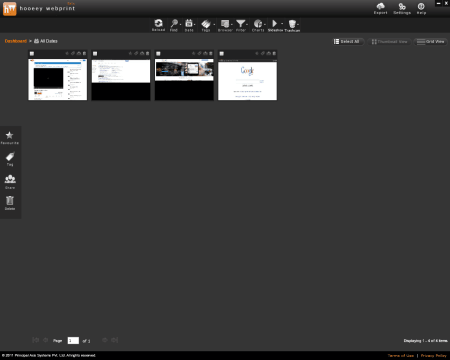
Task: Tick the checkbox on the Google page card
Action: point(222,53)
